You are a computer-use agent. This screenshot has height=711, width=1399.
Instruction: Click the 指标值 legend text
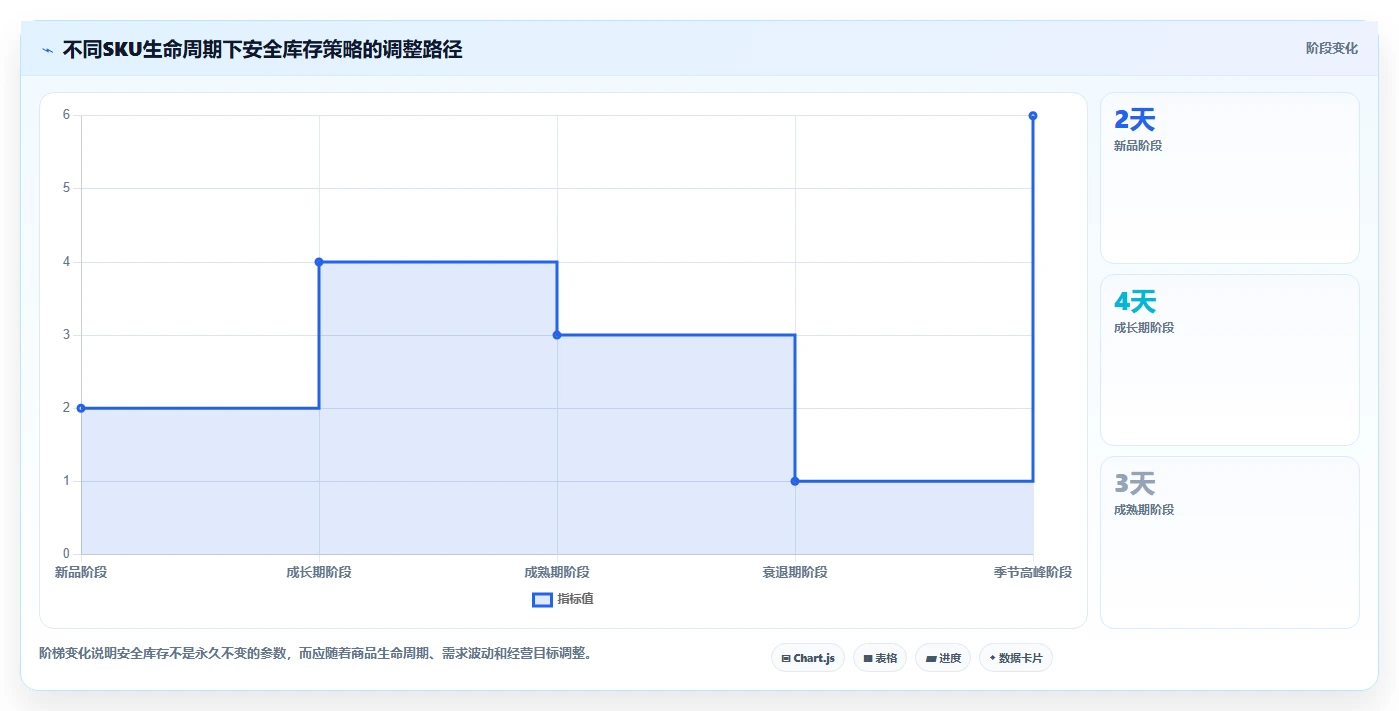click(575, 599)
